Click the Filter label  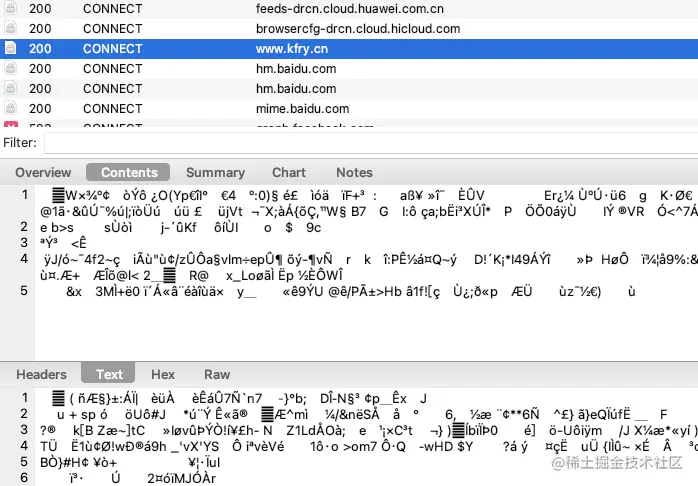[20, 142]
